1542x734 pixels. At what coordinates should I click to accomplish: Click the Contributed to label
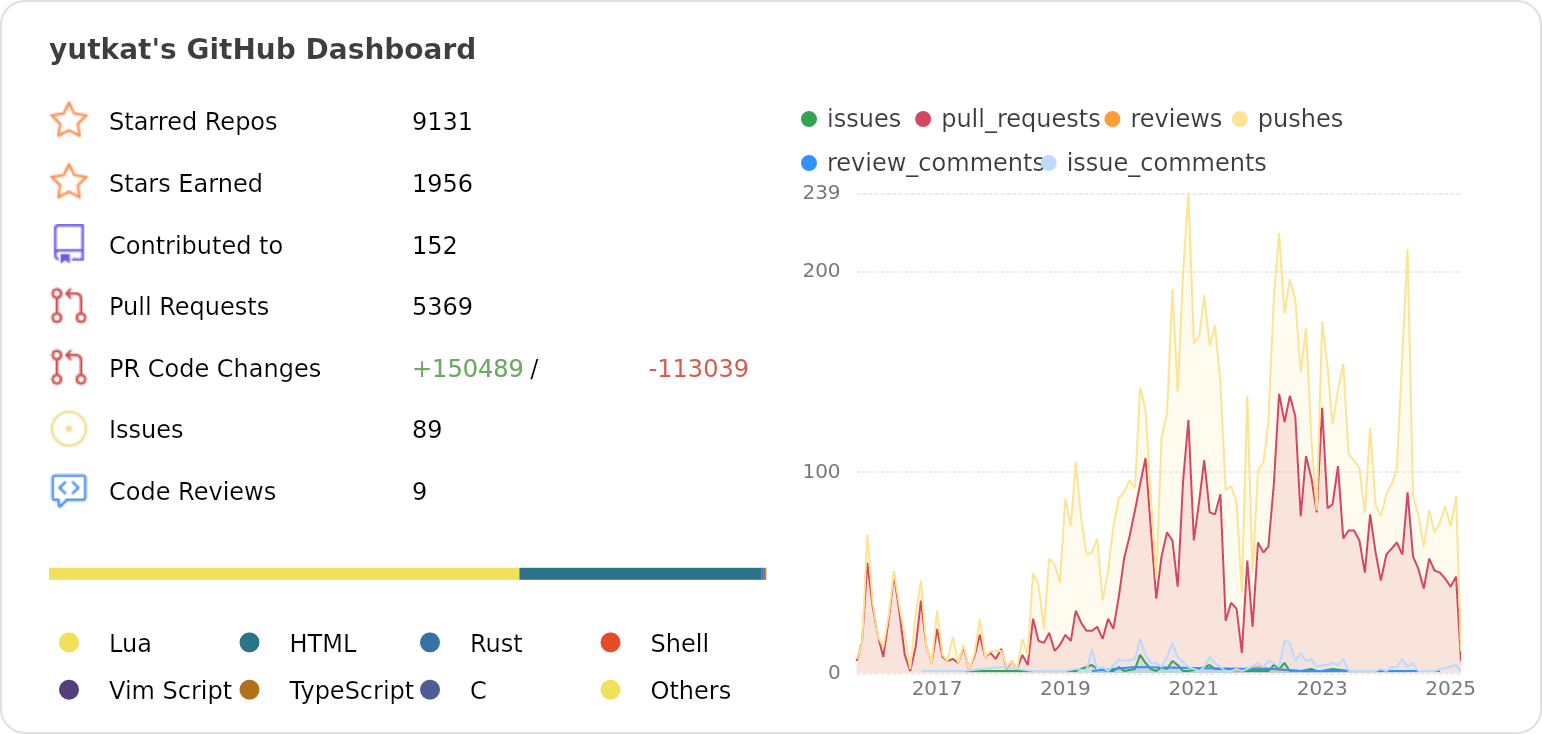pos(196,246)
